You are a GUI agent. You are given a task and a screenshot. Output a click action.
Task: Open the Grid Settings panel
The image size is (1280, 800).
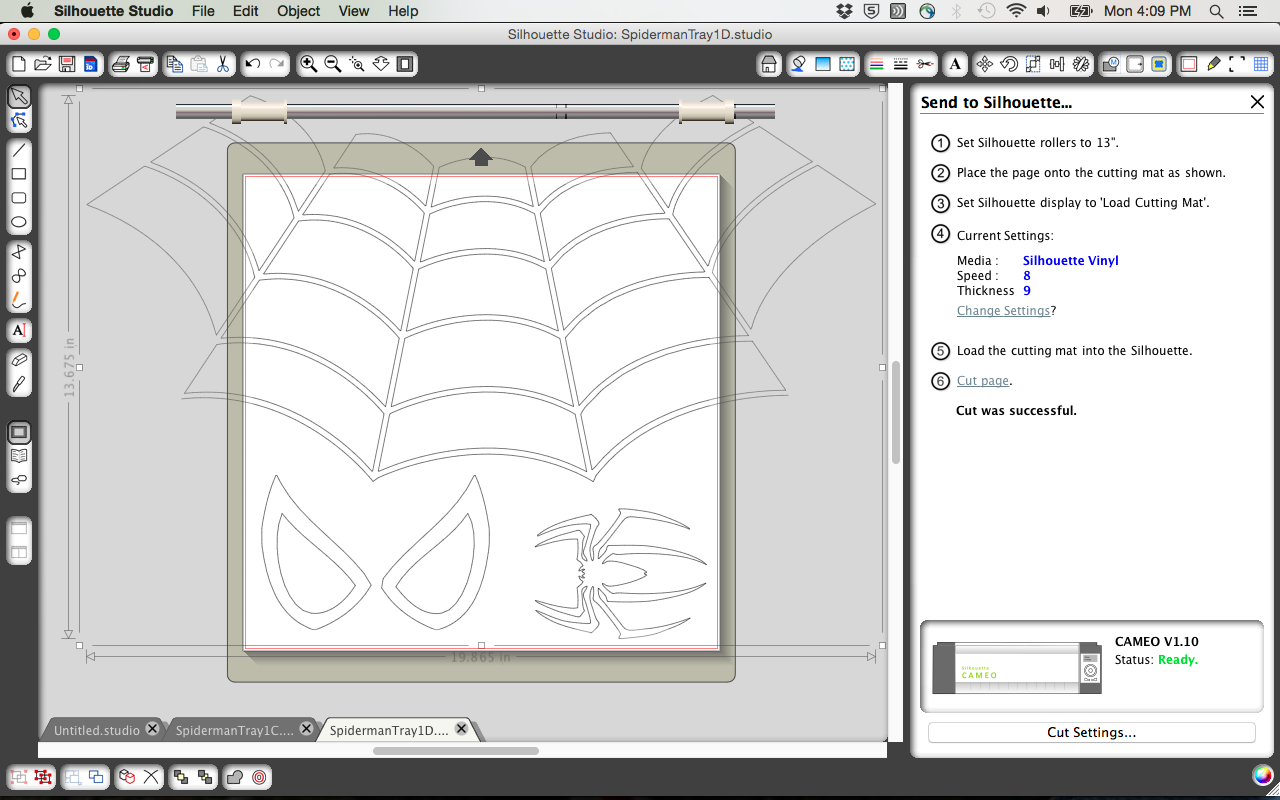[1260, 64]
